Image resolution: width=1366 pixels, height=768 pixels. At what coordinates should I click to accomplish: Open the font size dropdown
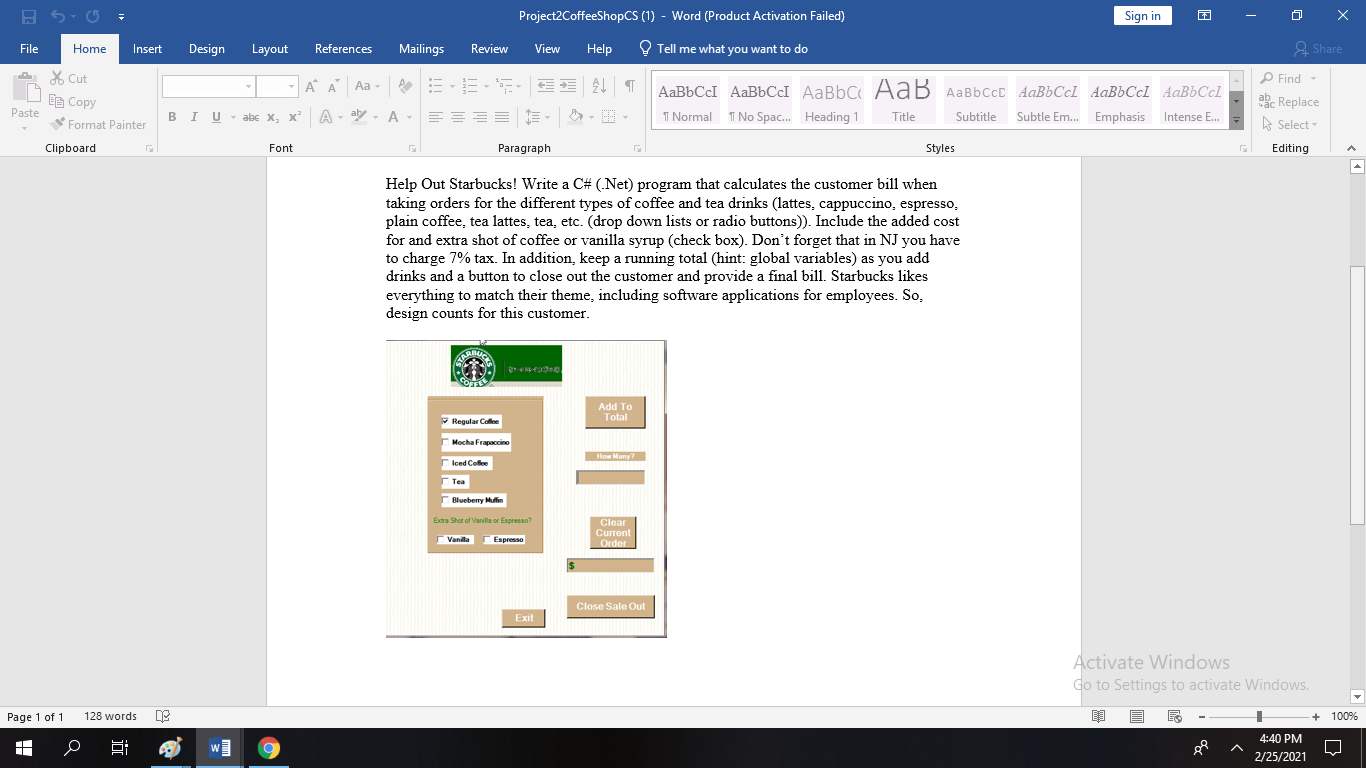291,87
